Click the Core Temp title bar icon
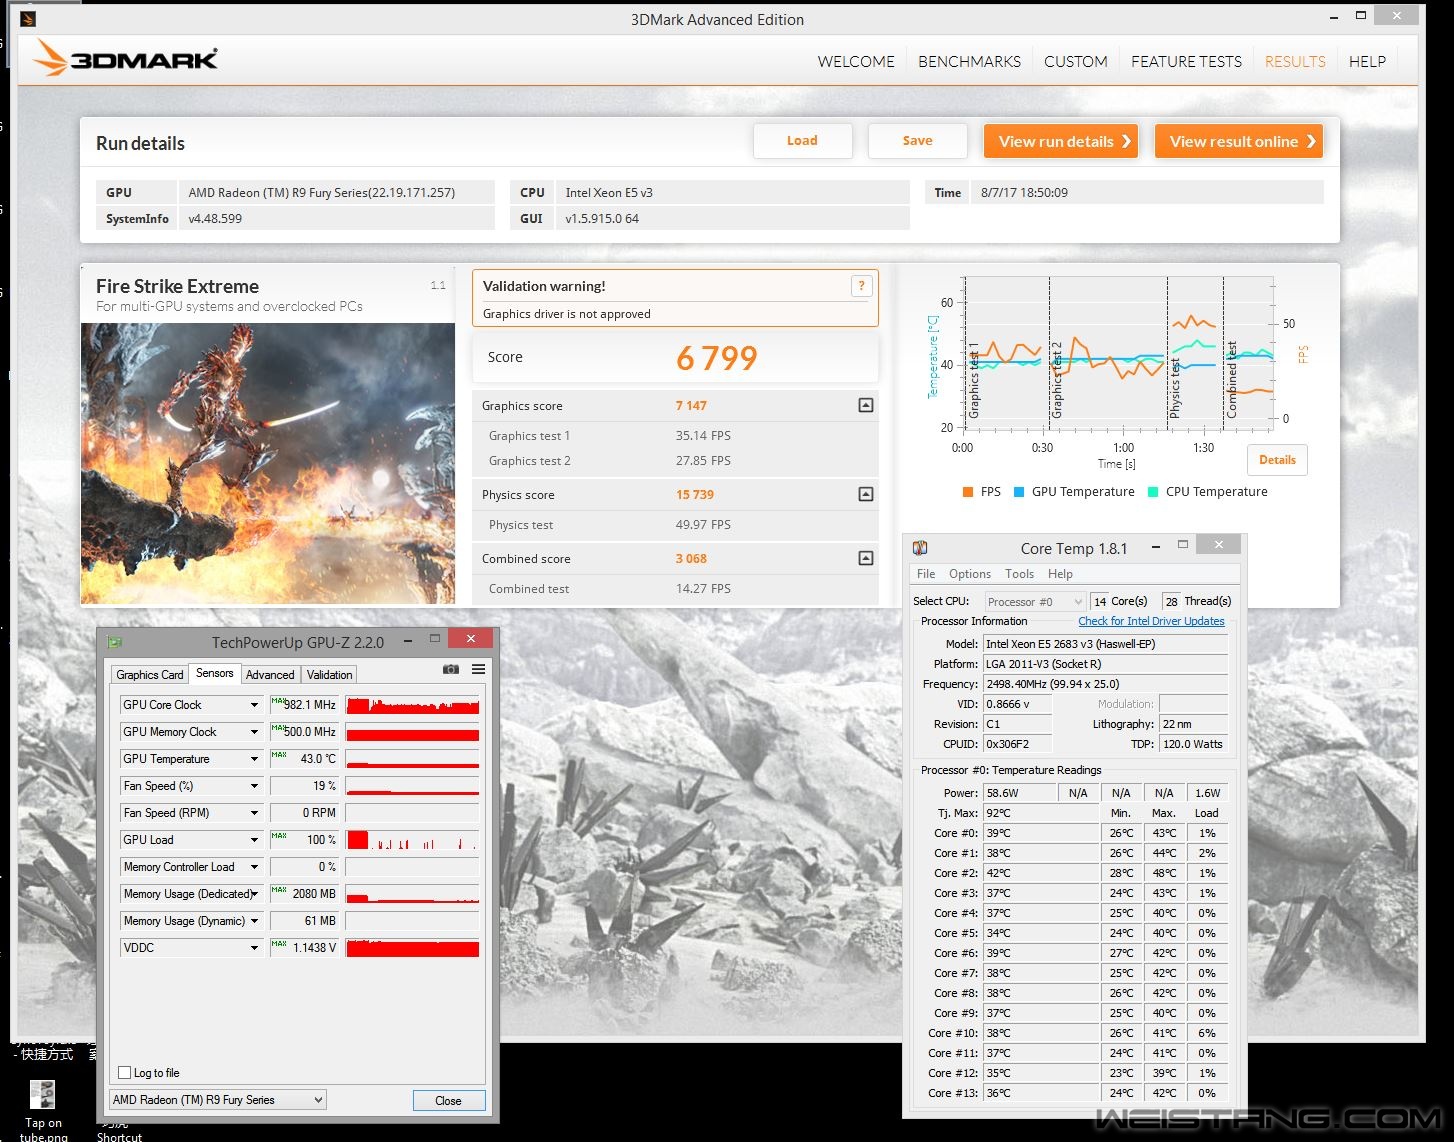The width and height of the screenshot is (1454, 1142). pyautogui.click(x=920, y=548)
